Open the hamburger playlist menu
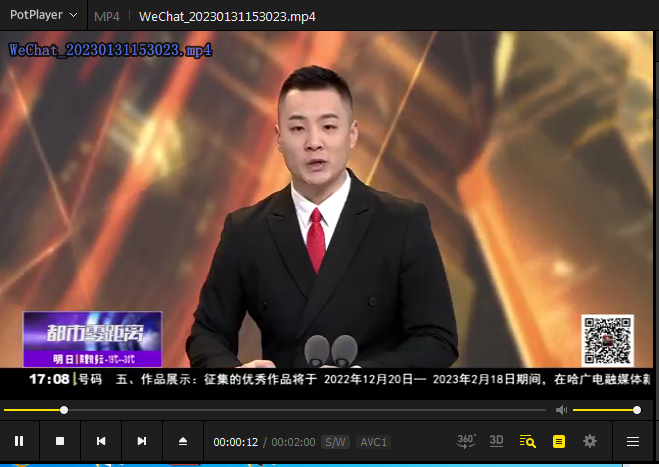The image size is (659, 467). click(x=632, y=441)
